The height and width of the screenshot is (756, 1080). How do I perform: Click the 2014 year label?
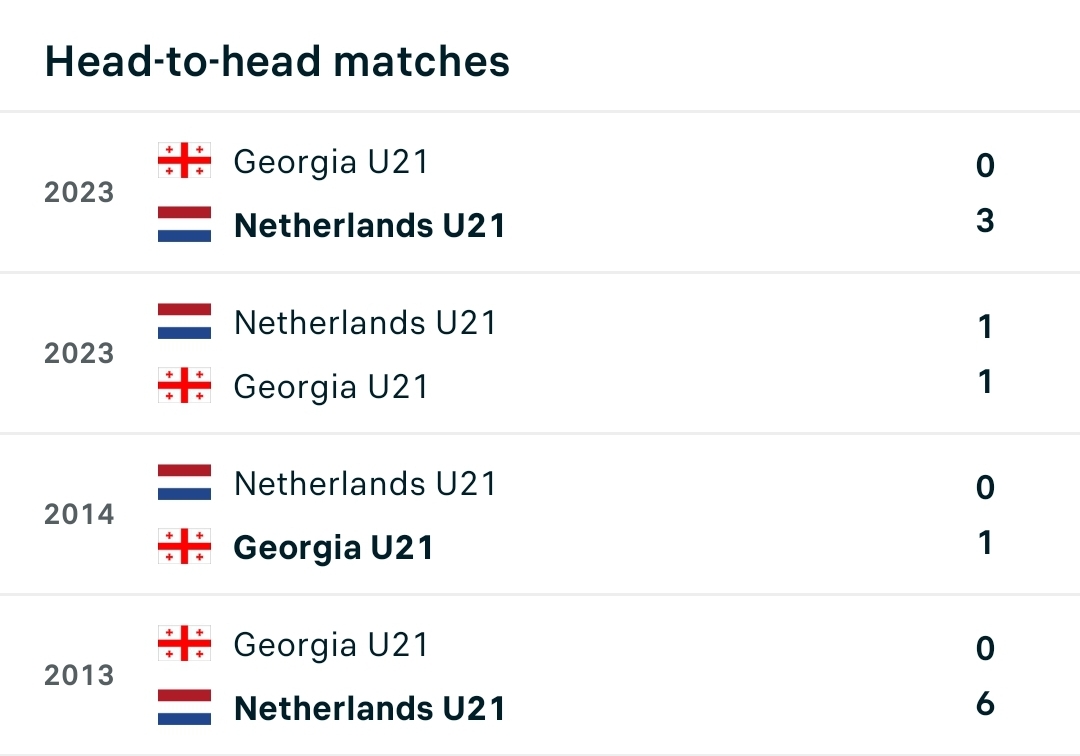[x=79, y=515]
